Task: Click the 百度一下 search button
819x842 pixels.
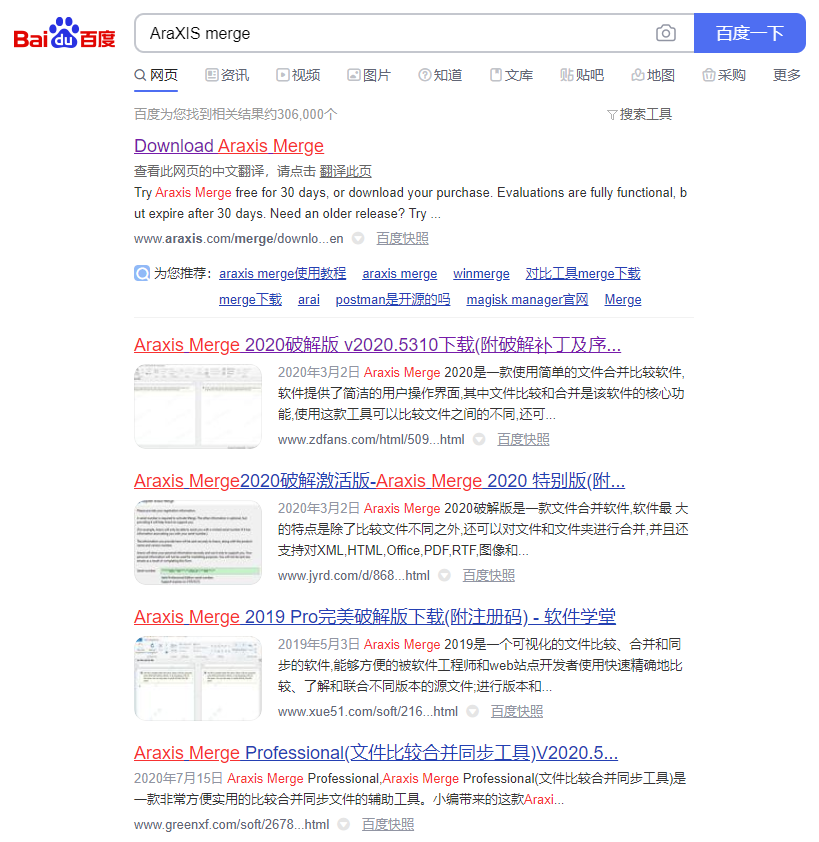Action: pyautogui.click(x=749, y=33)
